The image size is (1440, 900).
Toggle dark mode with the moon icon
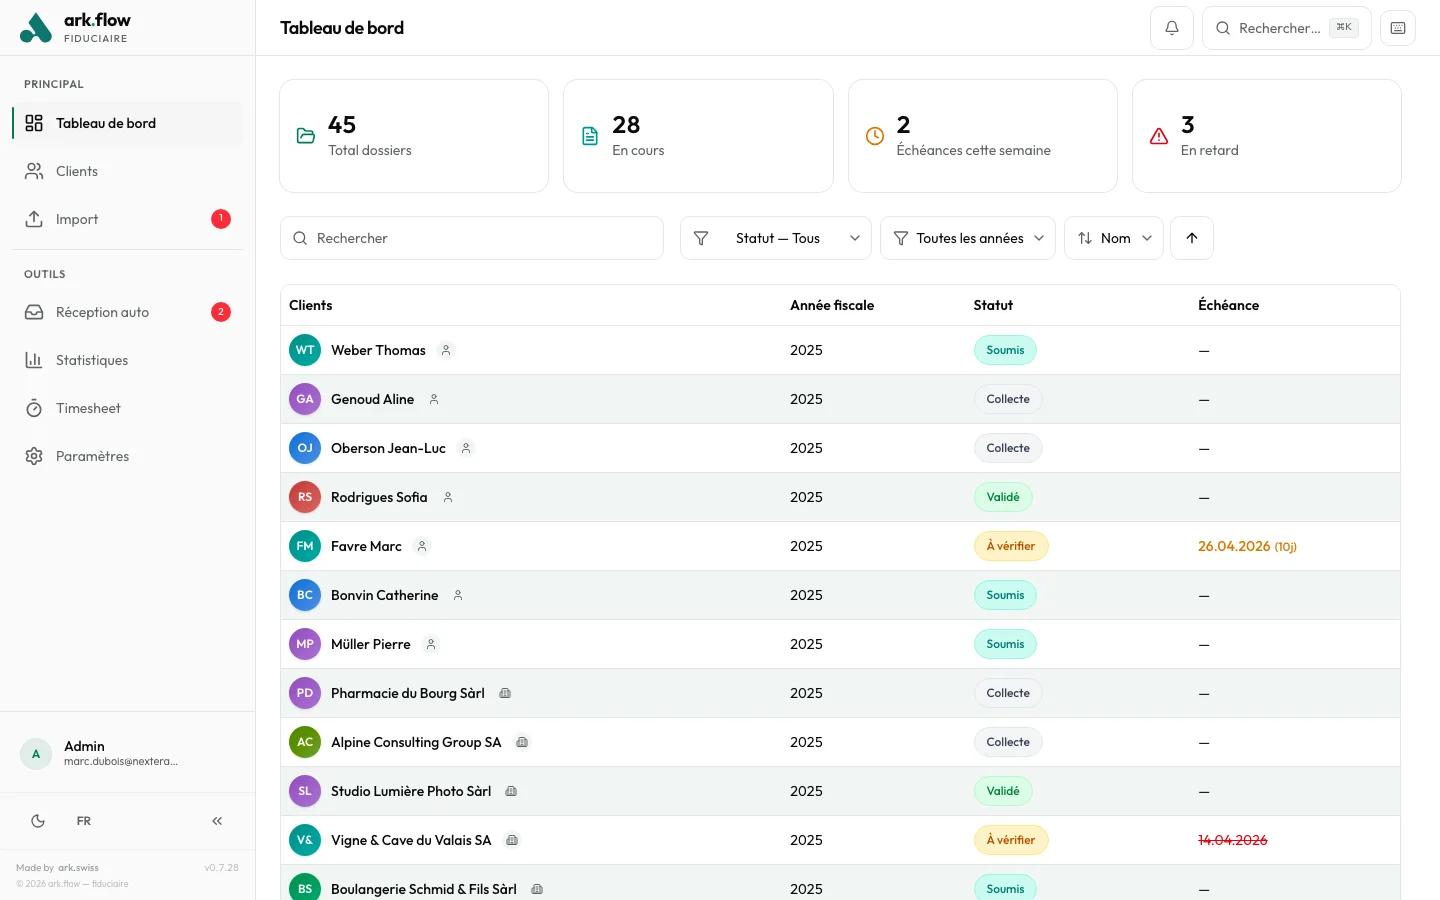click(38, 821)
